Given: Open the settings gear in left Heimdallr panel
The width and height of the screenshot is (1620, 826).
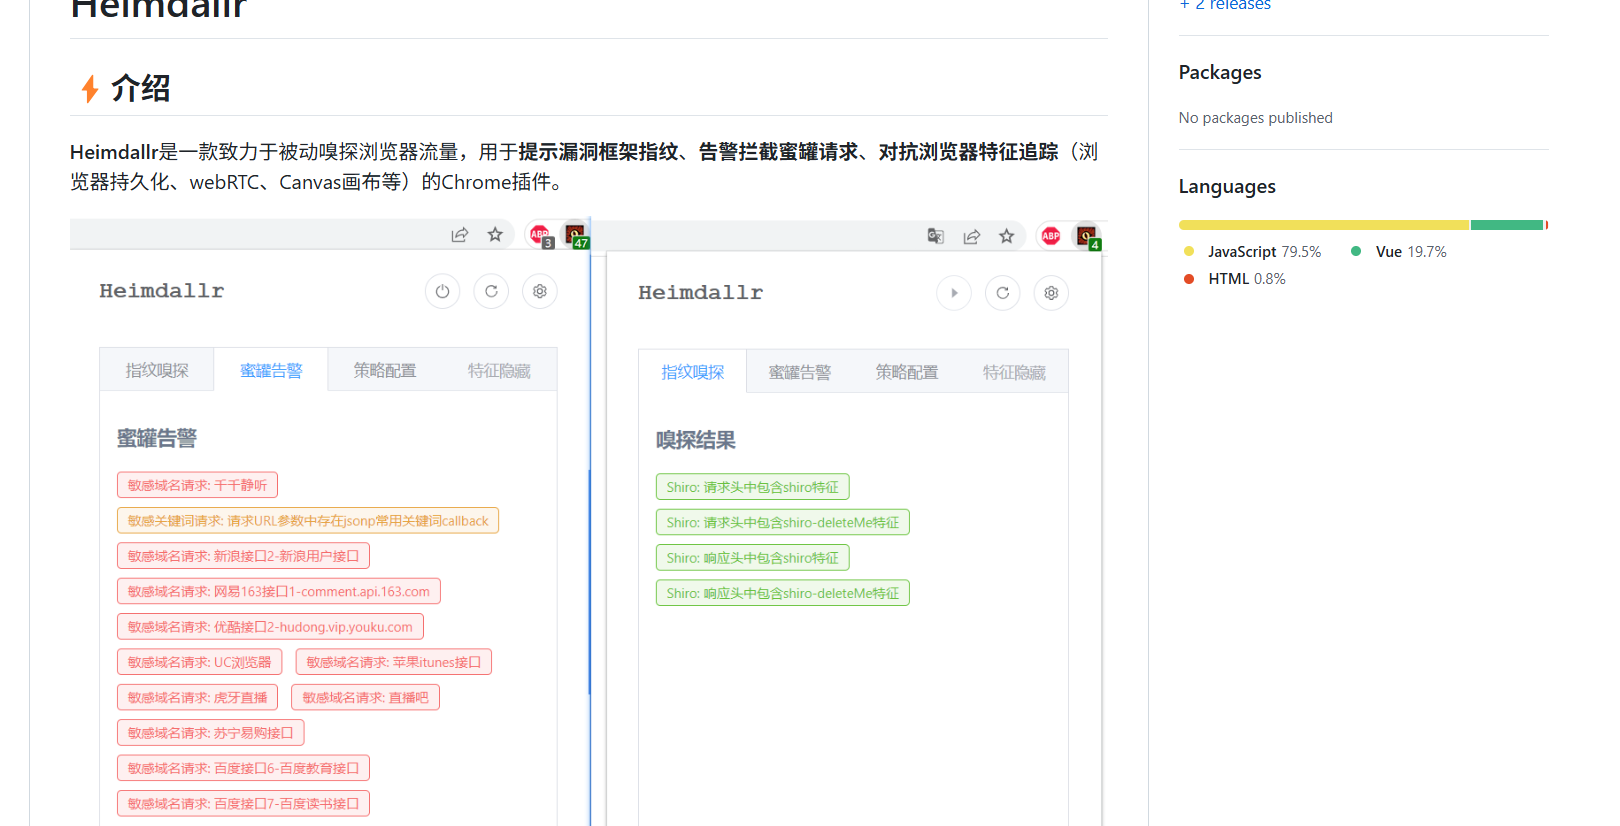Looking at the screenshot, I should click(540, 292).
